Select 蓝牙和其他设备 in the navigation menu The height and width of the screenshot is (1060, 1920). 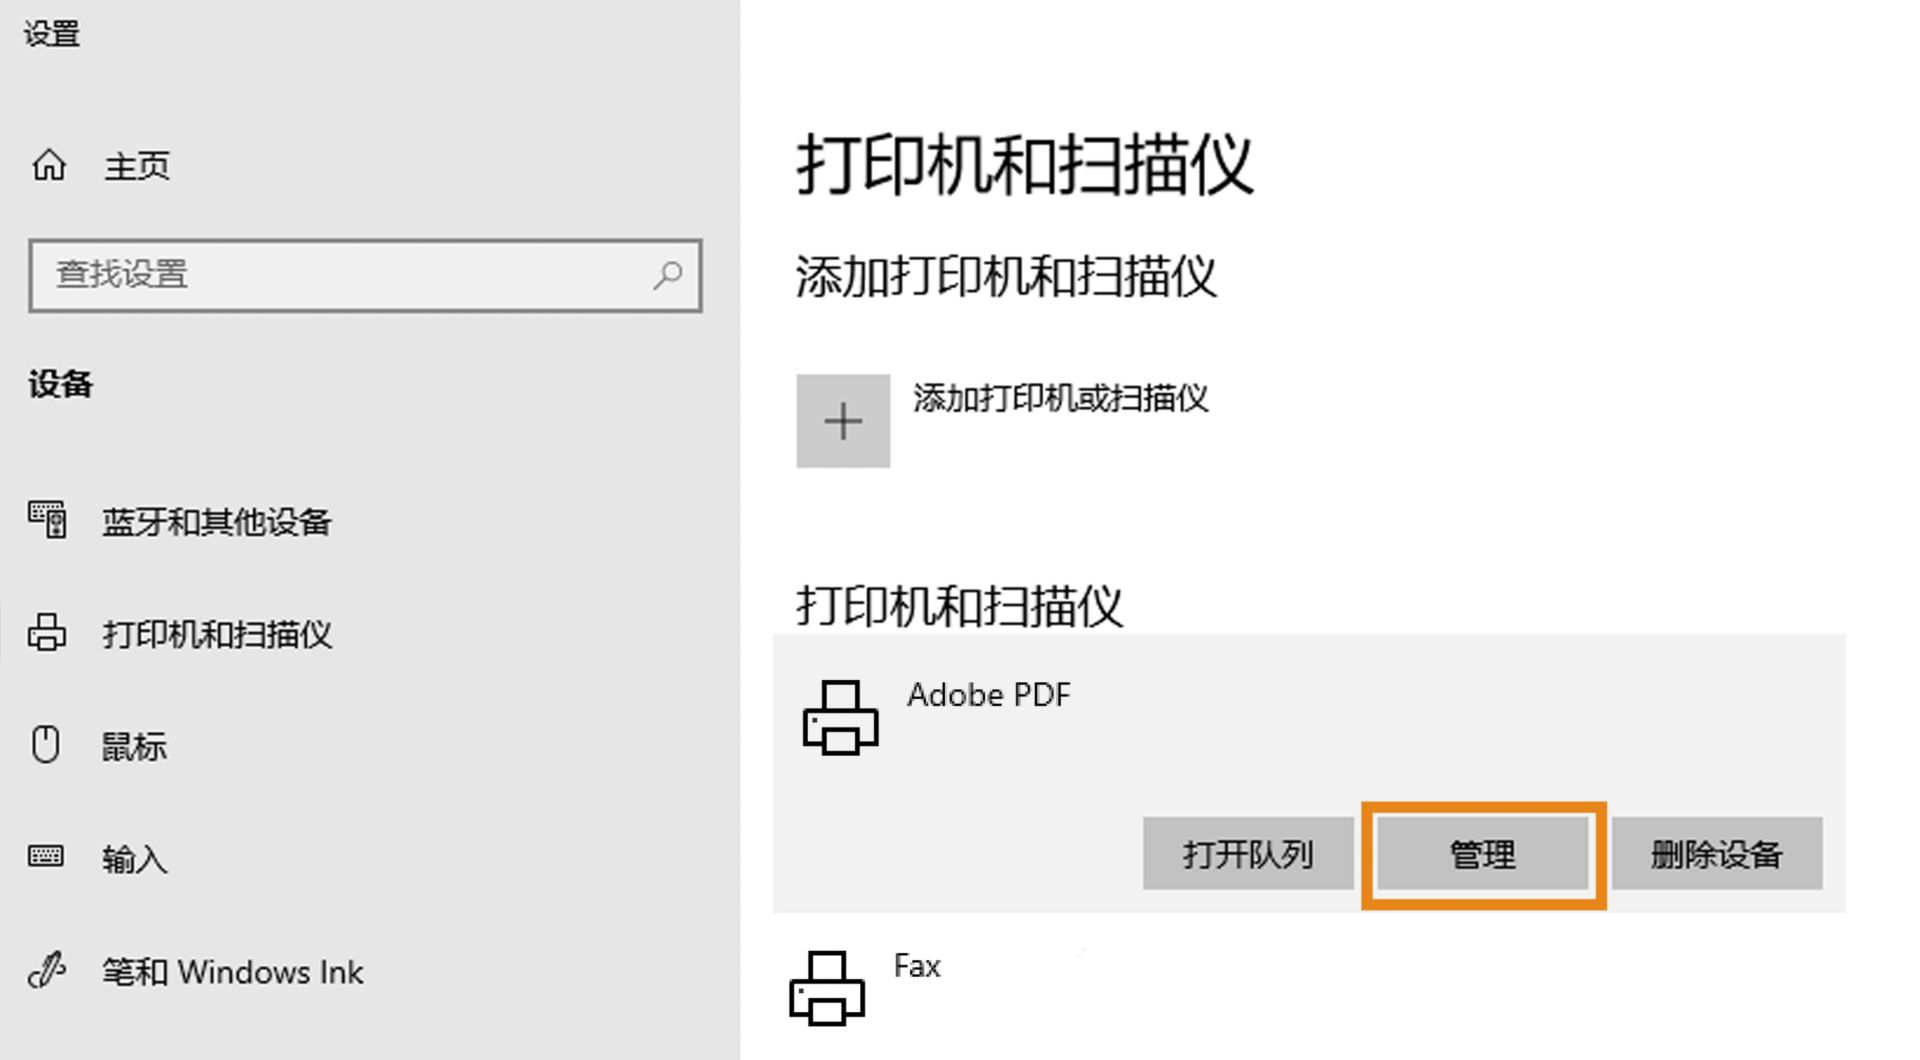(216, 521)
